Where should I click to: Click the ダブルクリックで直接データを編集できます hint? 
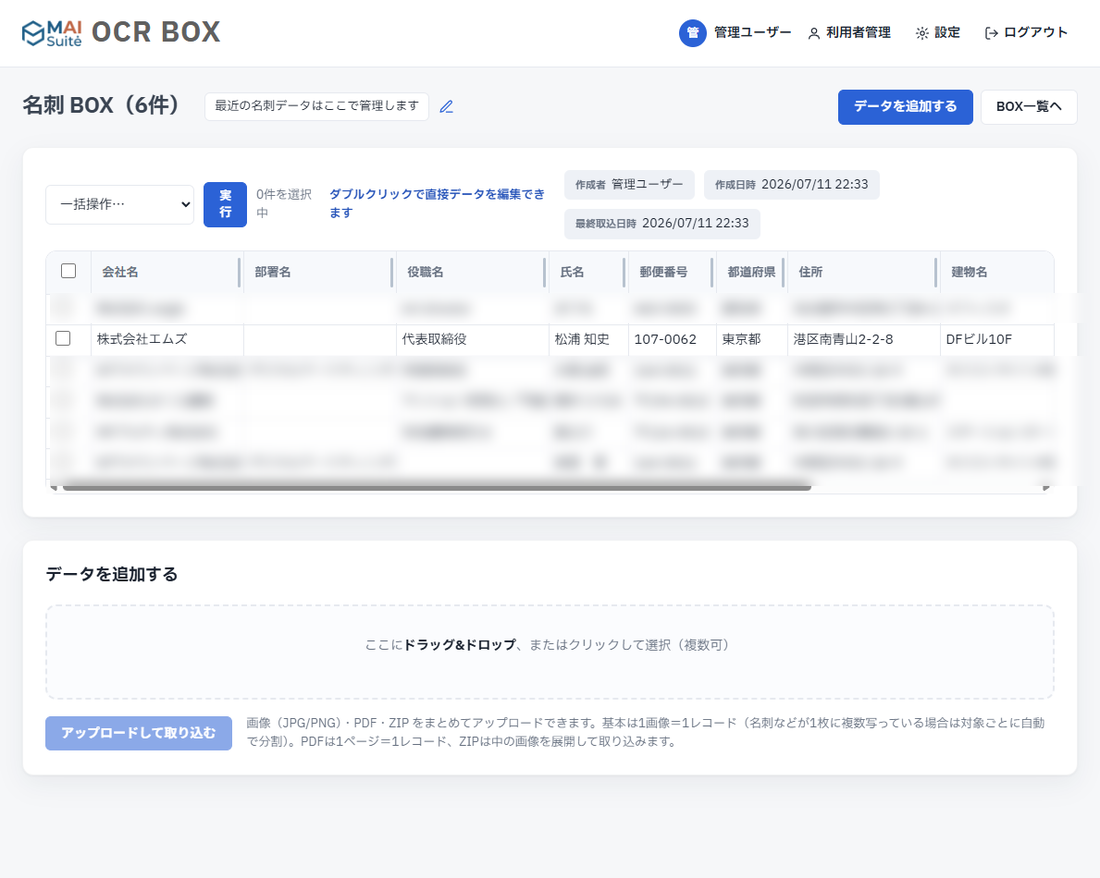point(437,203)
